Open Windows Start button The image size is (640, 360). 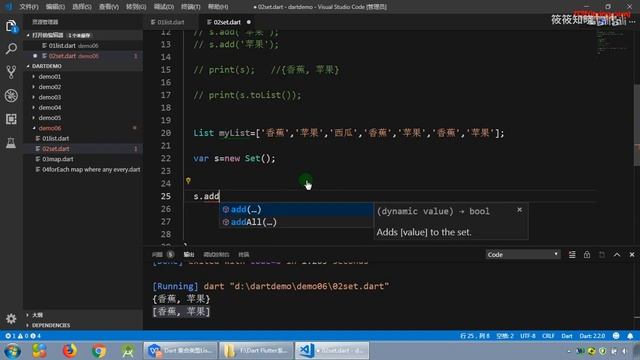click(12, 351)
